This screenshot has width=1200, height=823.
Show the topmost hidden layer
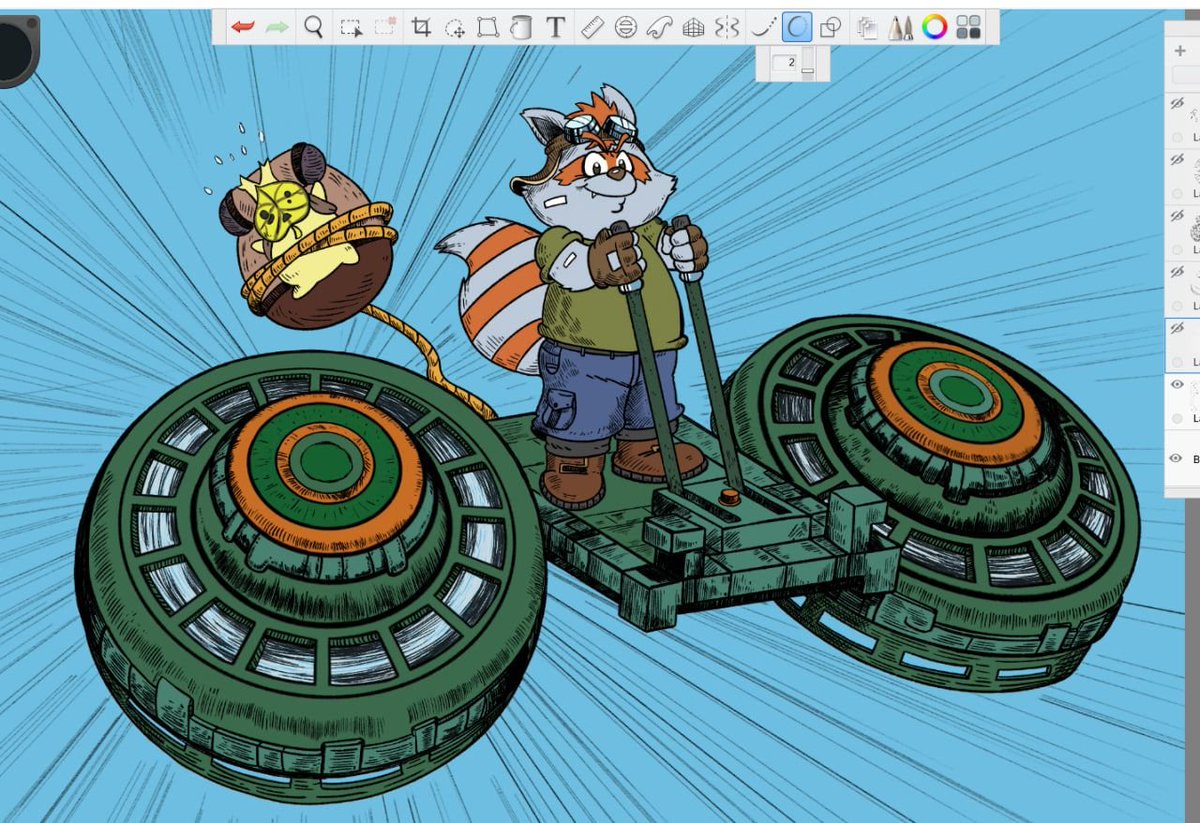click(x=1177, y=102)
